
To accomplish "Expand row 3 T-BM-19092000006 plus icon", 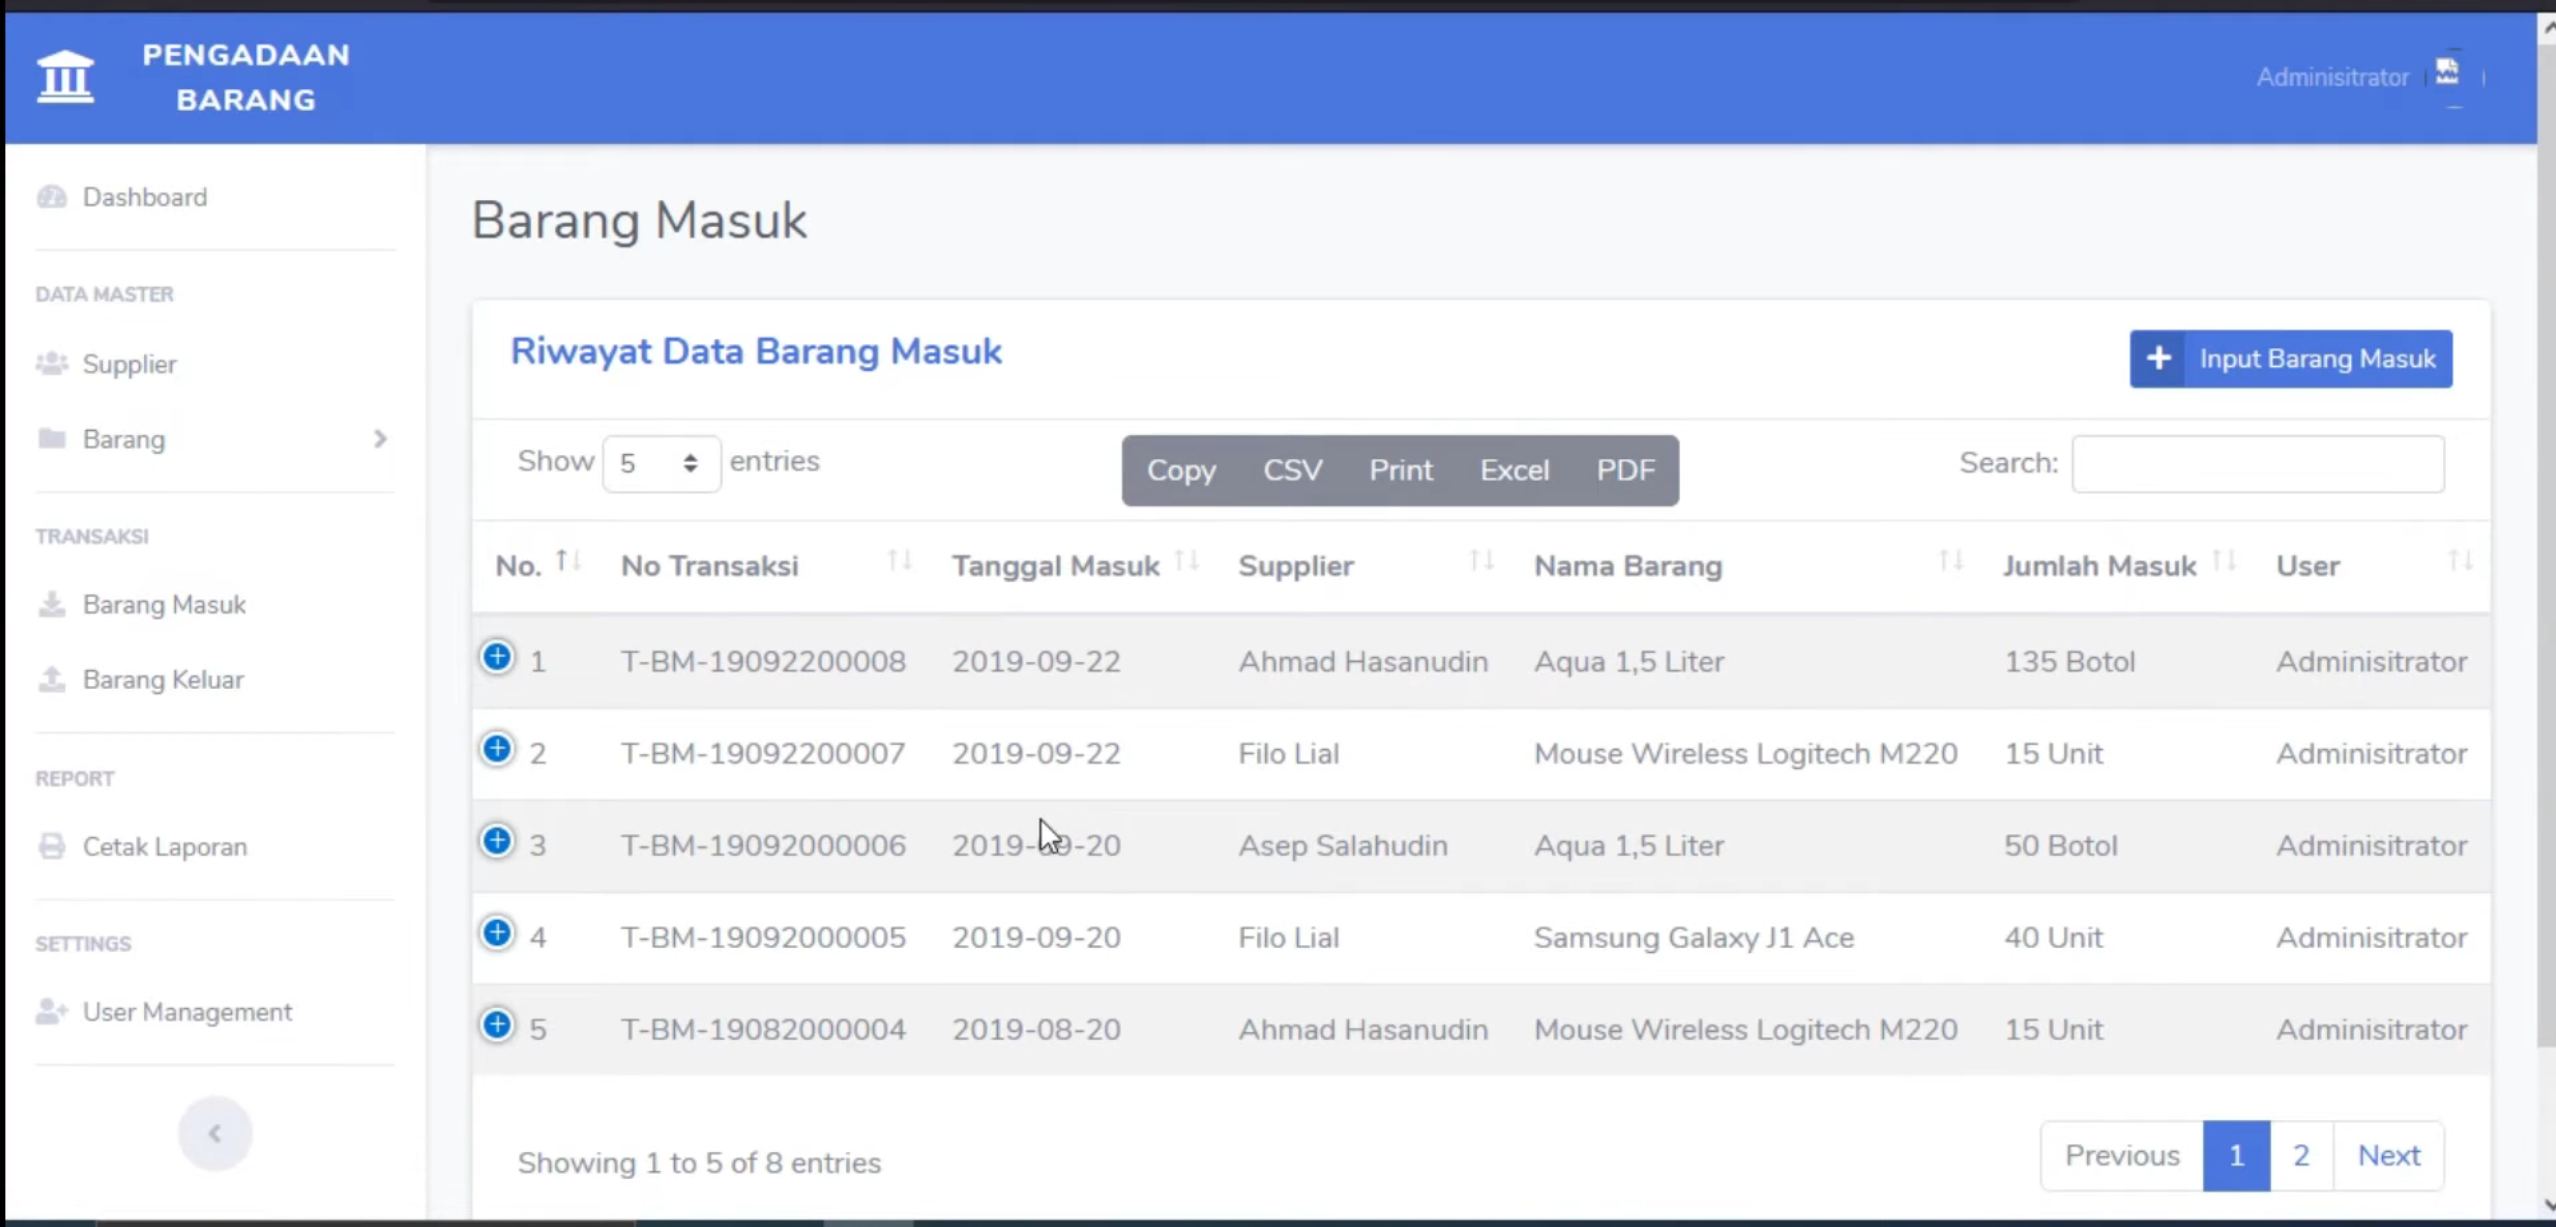I will (x=497, y=841).
